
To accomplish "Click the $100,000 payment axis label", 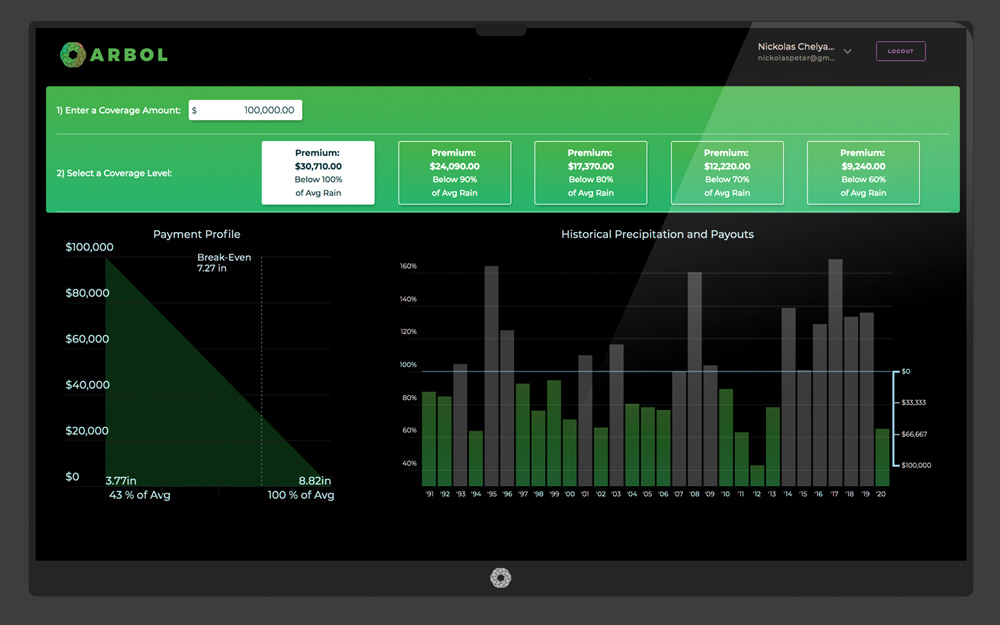I will coord(89,247).
